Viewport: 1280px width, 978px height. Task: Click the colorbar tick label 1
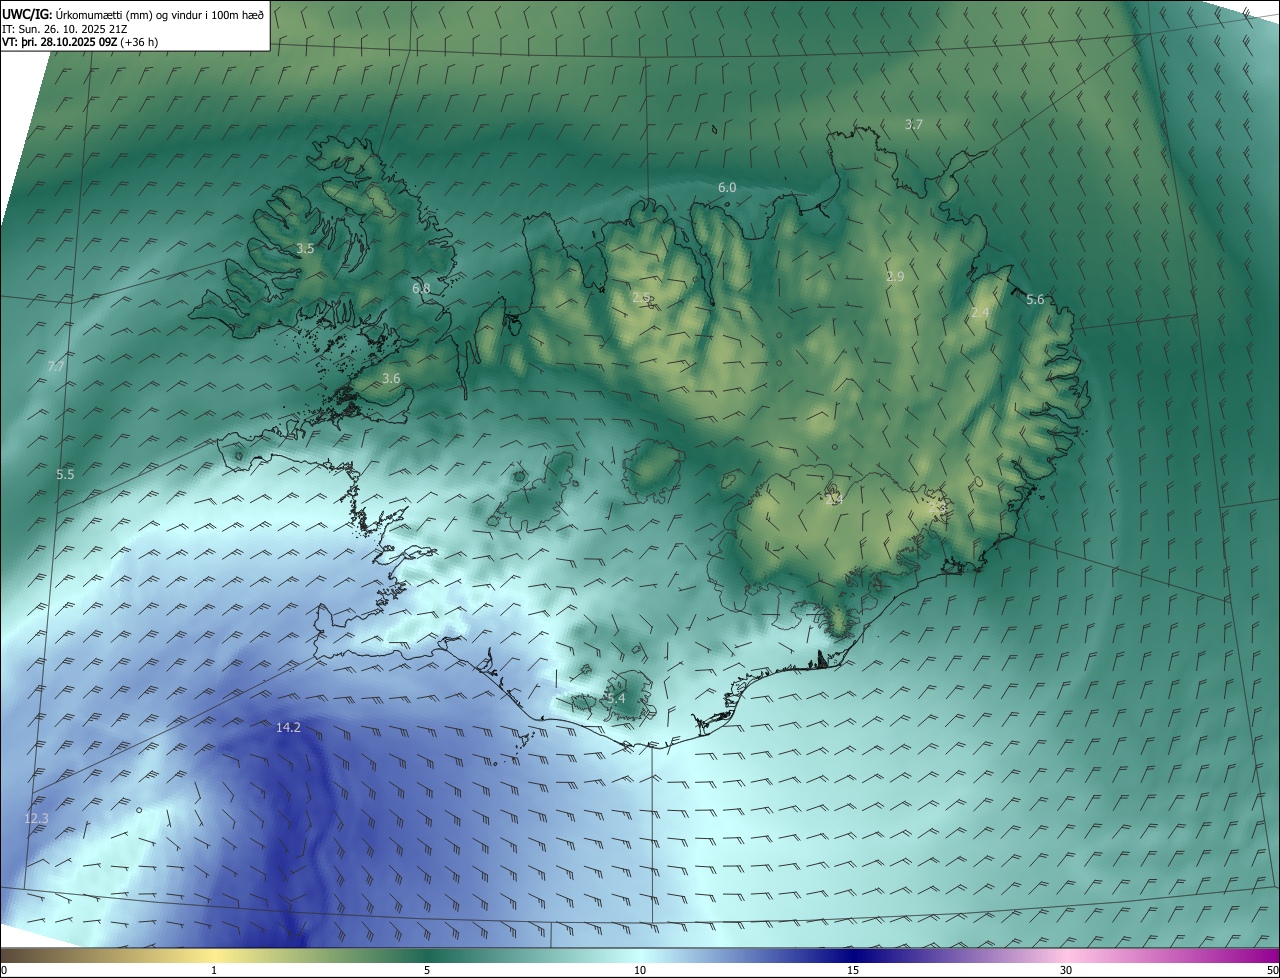(214, 970)
